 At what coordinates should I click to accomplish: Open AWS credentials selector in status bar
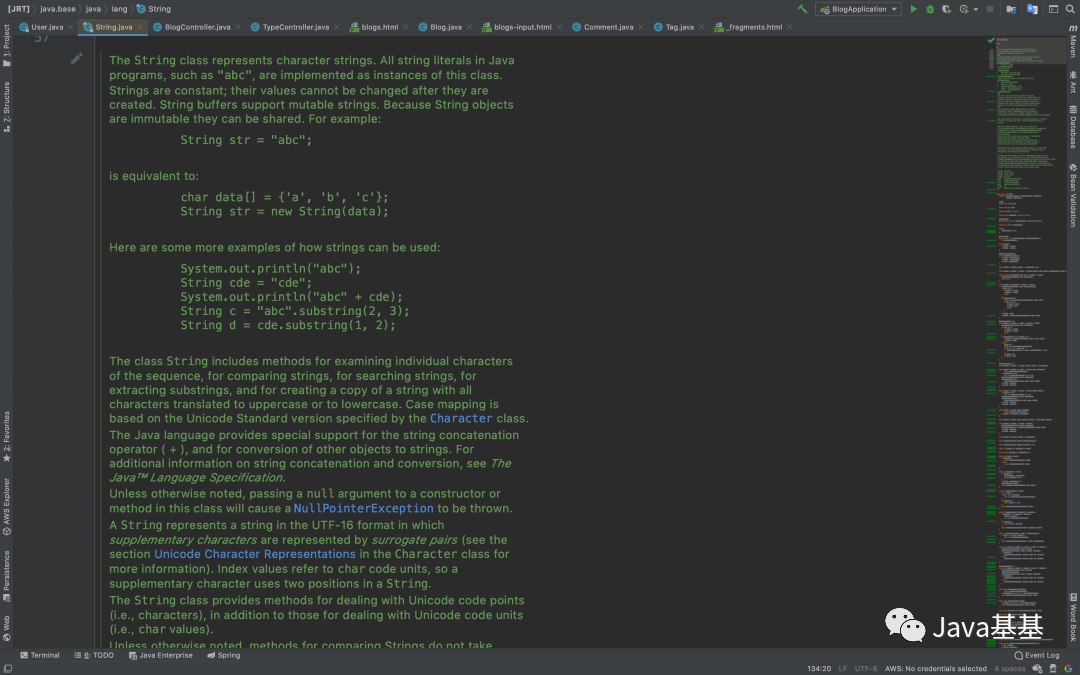[x=935, y=668]
